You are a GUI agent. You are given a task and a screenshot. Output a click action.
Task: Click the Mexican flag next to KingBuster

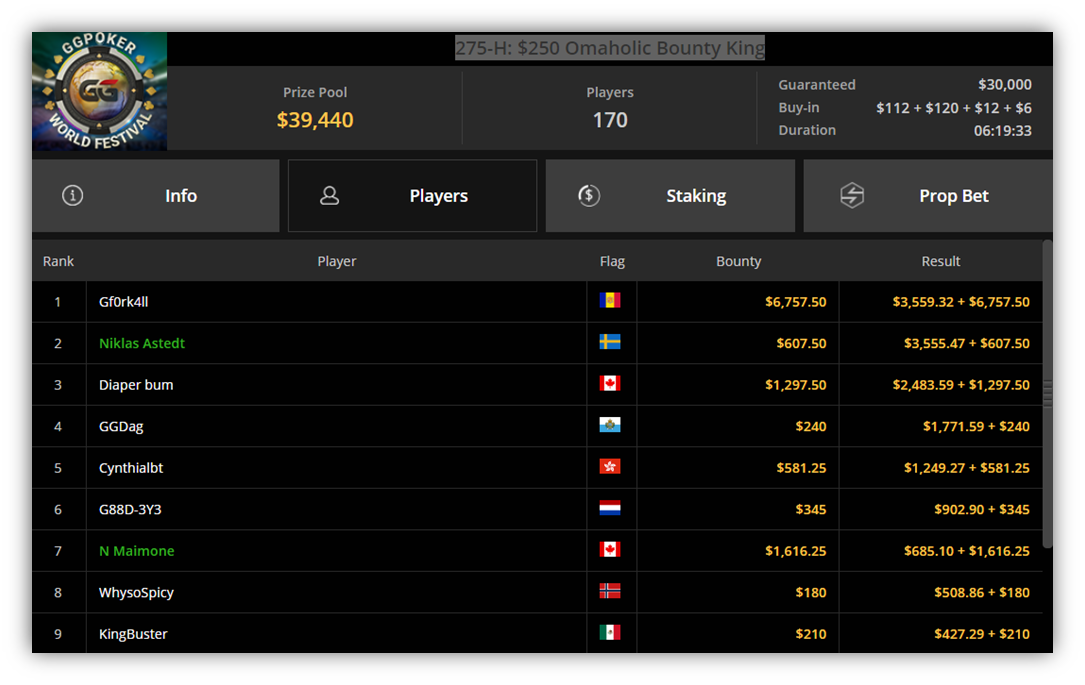610,632
